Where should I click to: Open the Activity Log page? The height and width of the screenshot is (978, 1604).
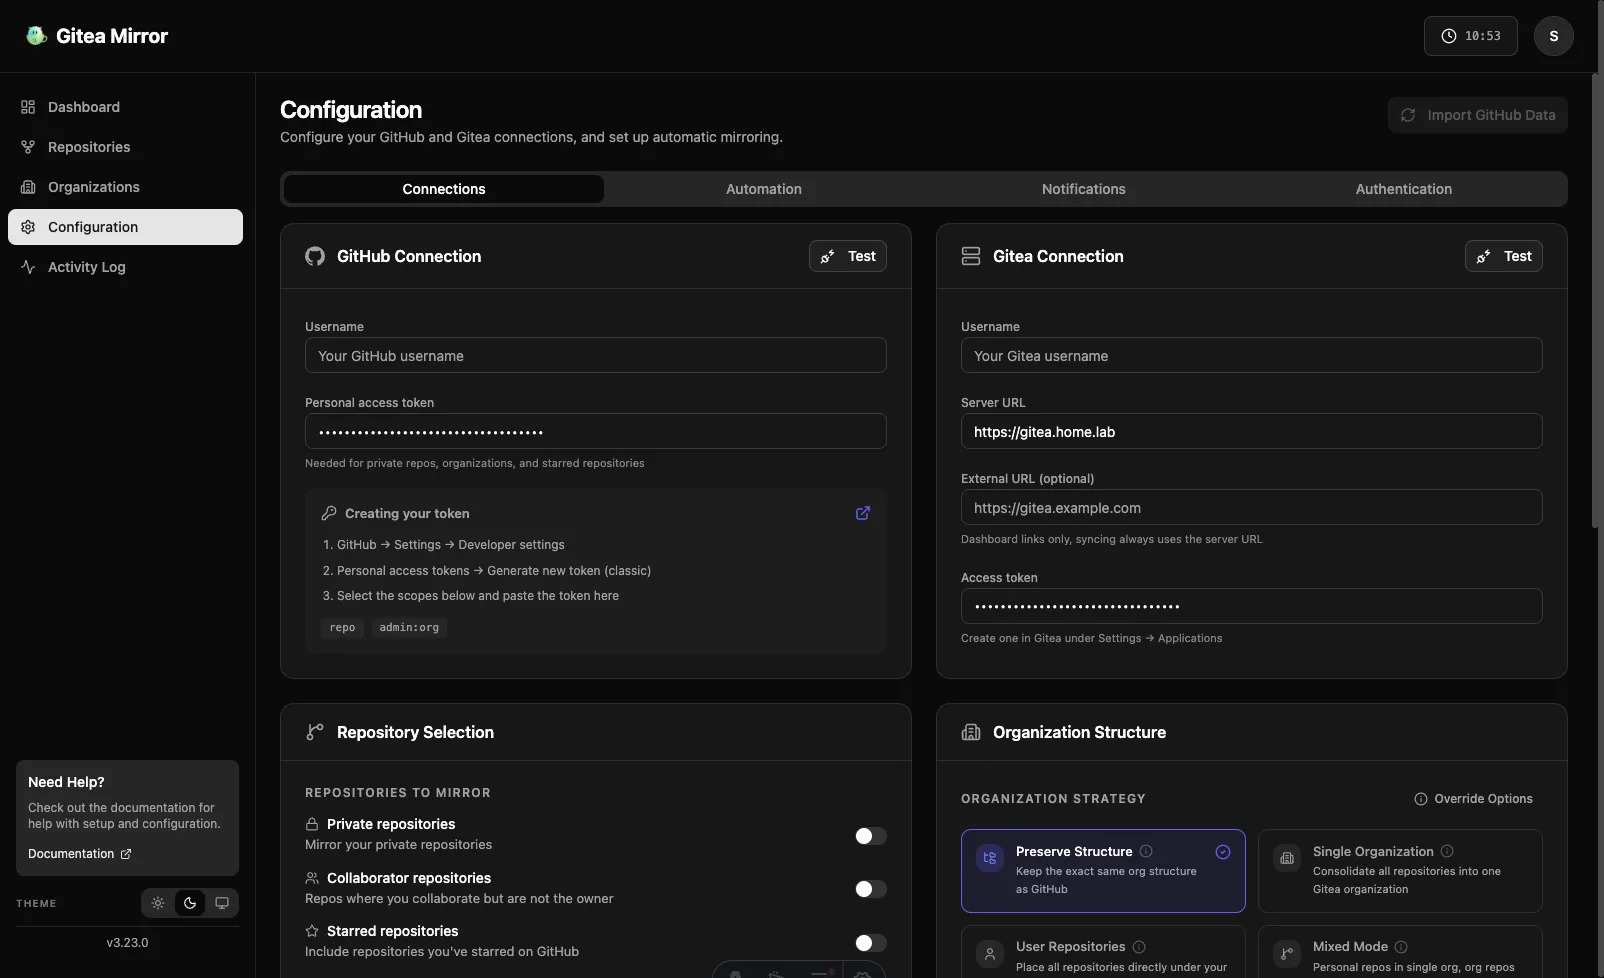[x=125, y=267]
